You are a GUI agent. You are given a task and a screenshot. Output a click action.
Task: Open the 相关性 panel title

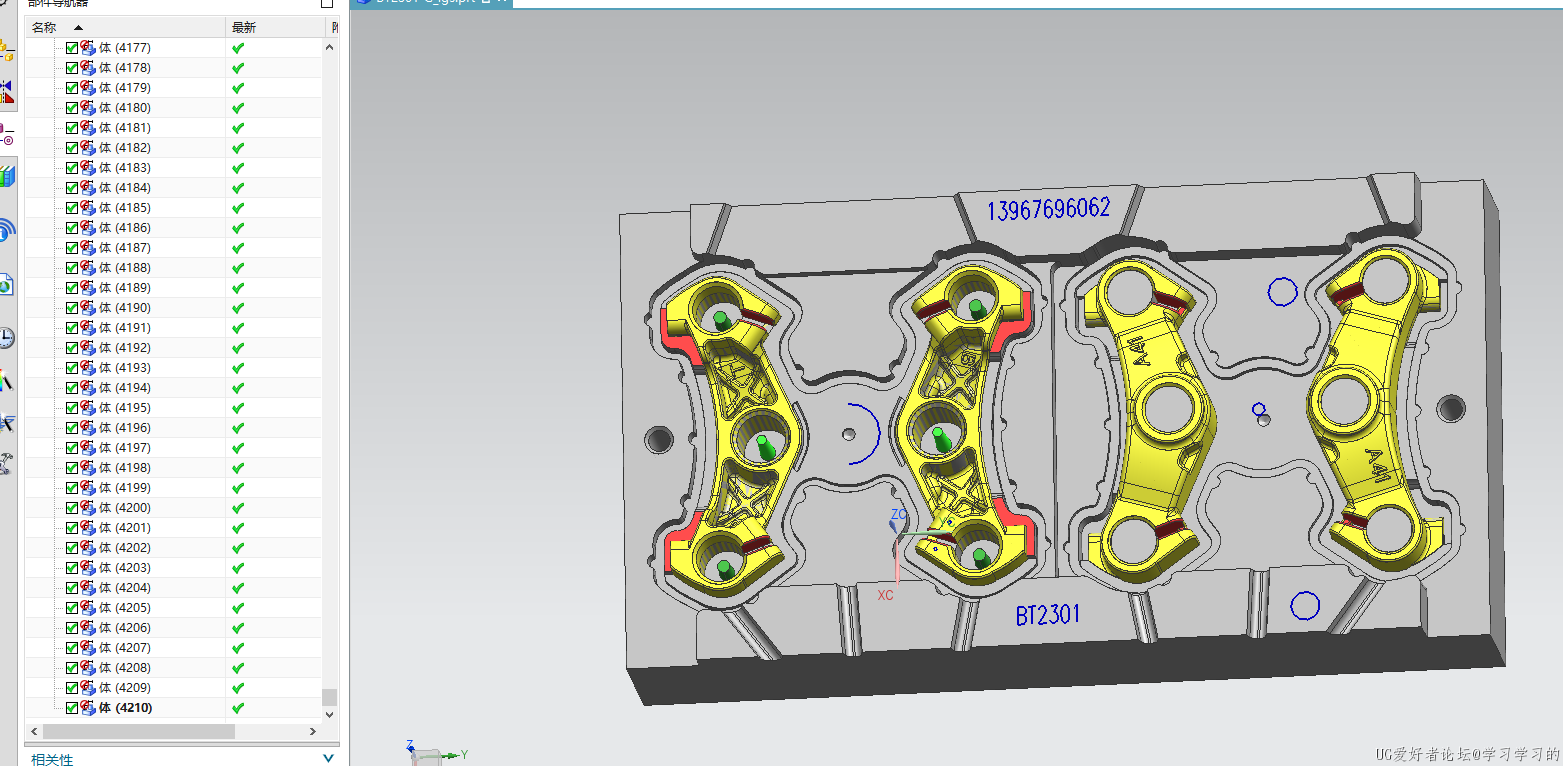[x=52, y=759]
